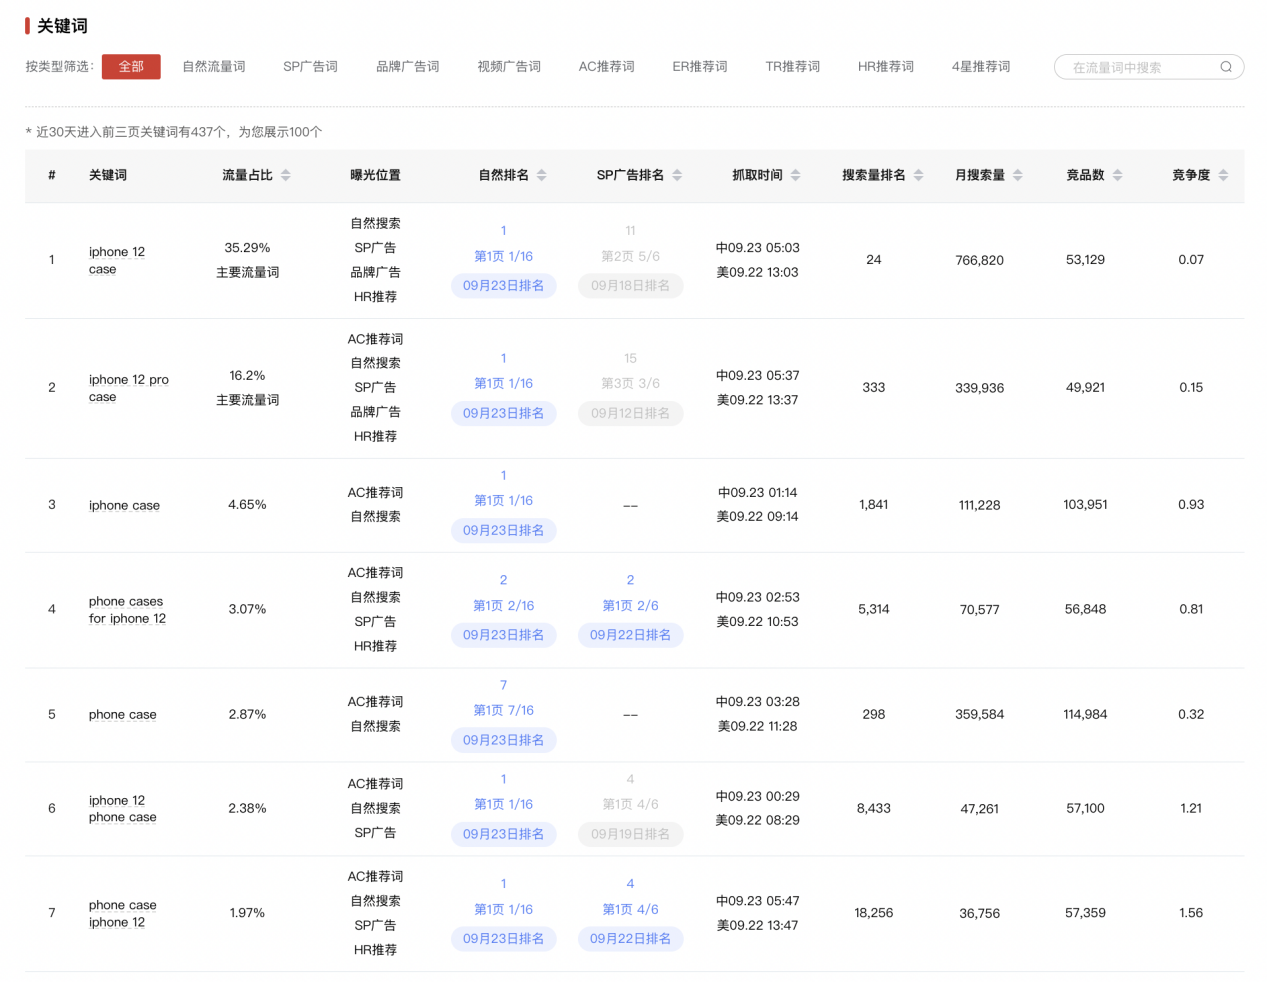1267x982 pixels.
Task: Sort the 流量占比 column
Action: pos(286,174)
